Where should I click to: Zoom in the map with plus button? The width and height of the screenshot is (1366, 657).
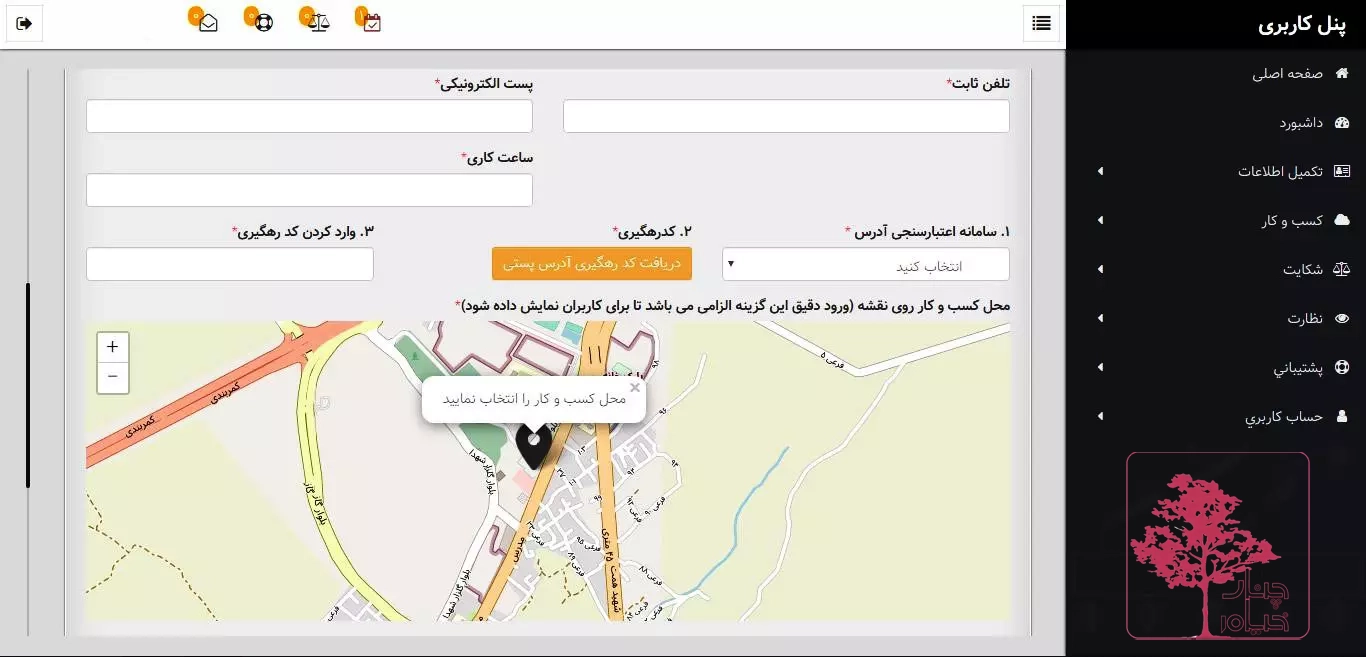(x=112, y=347)
